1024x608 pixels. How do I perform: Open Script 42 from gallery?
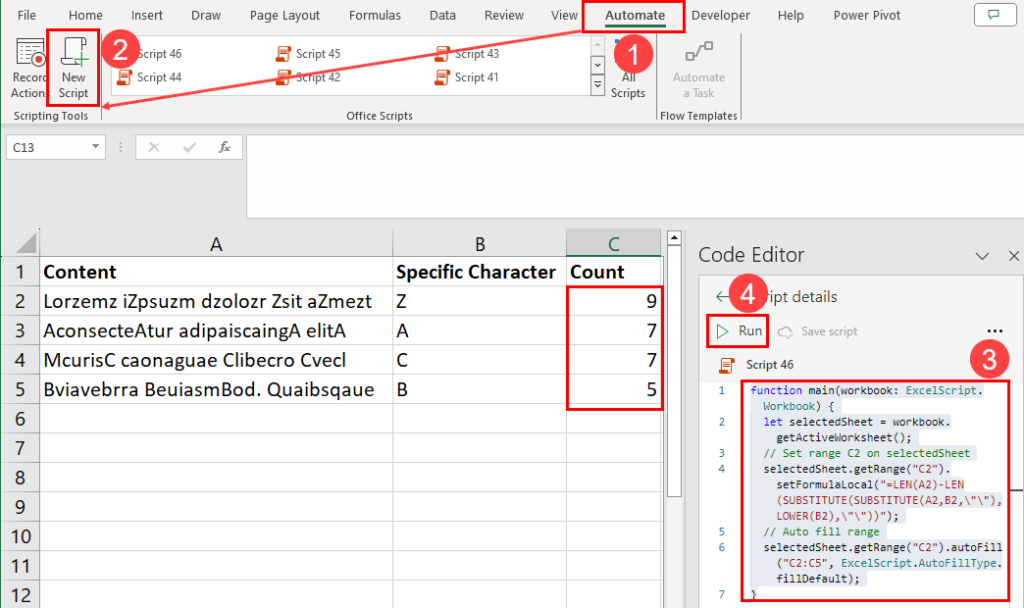(x=308, y=77)
